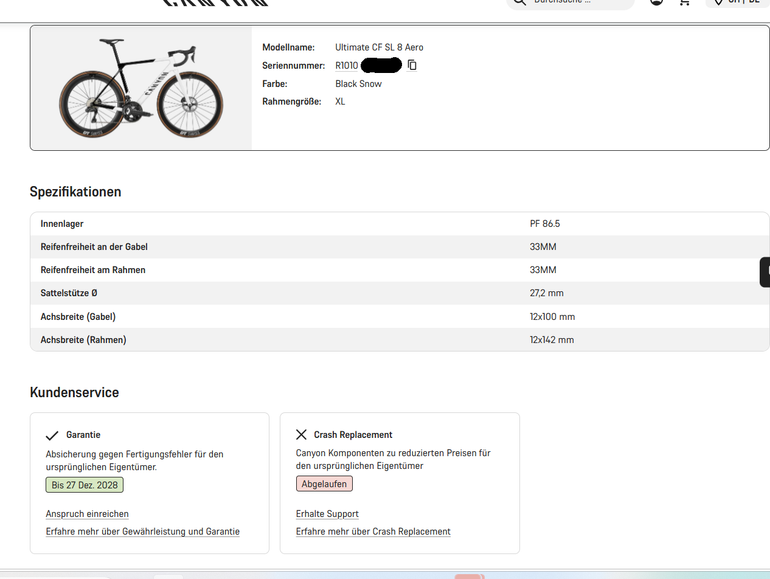770x579 pixels.
Task: Select the model name Ultimate CF SL 8 Aero
Action: 379,47
